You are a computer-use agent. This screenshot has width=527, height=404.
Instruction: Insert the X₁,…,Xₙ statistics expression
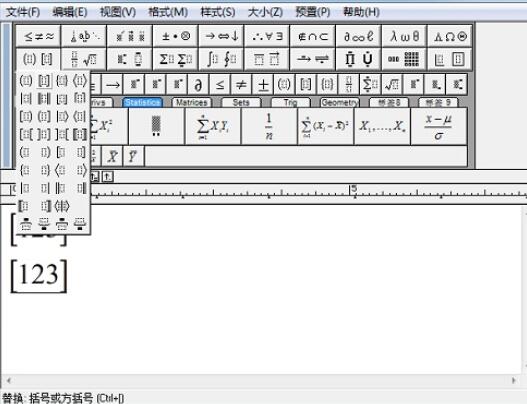(x=382, y=126)
